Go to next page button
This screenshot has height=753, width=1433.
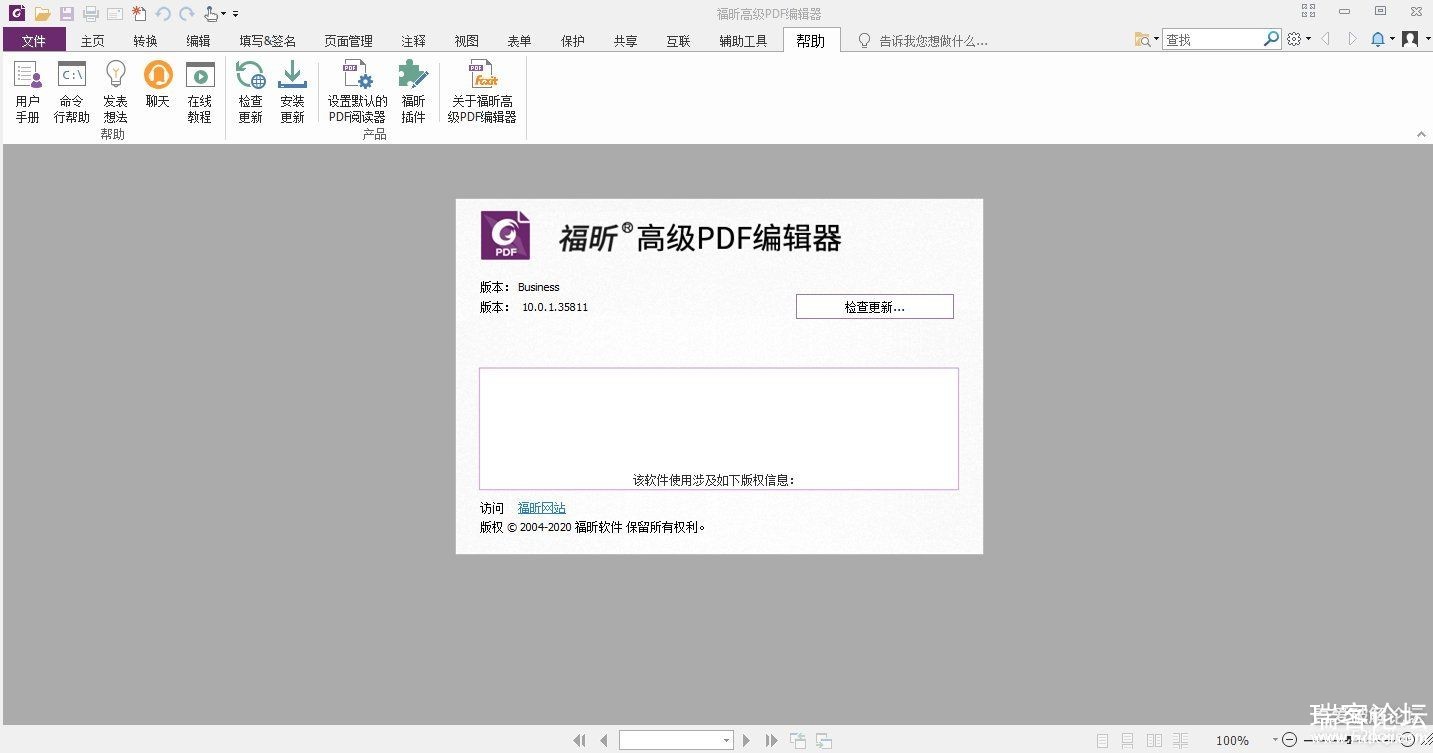[x=746, y=740]
